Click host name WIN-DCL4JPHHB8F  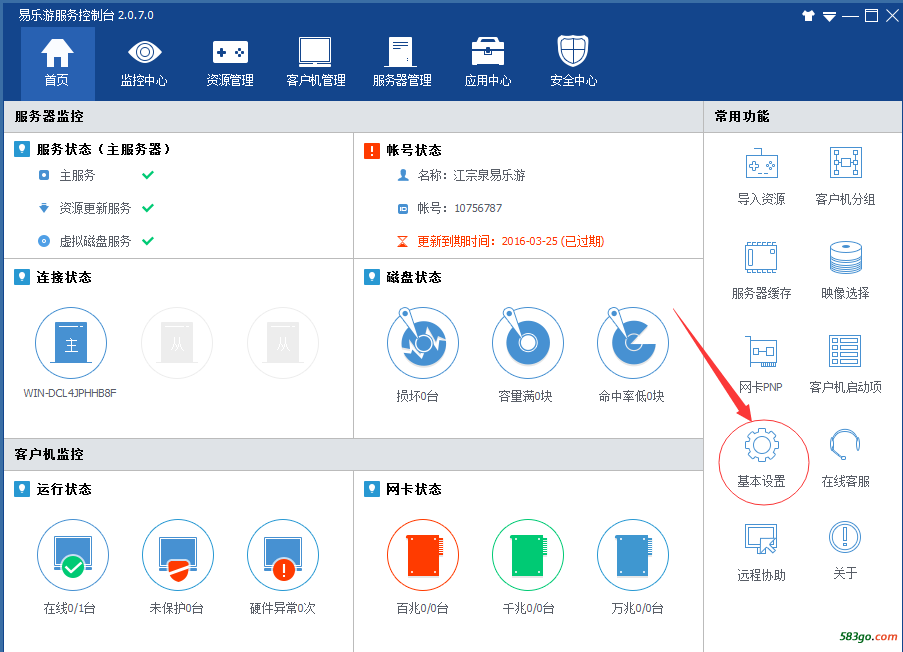coord(70,393)
